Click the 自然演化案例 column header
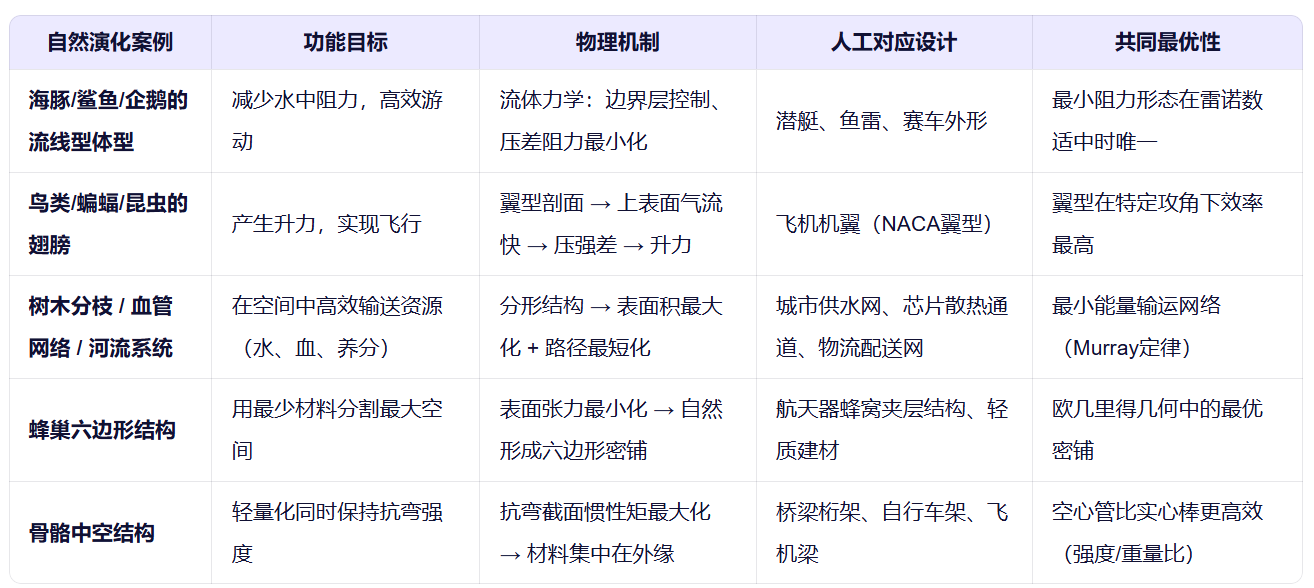 coord(110,42)
